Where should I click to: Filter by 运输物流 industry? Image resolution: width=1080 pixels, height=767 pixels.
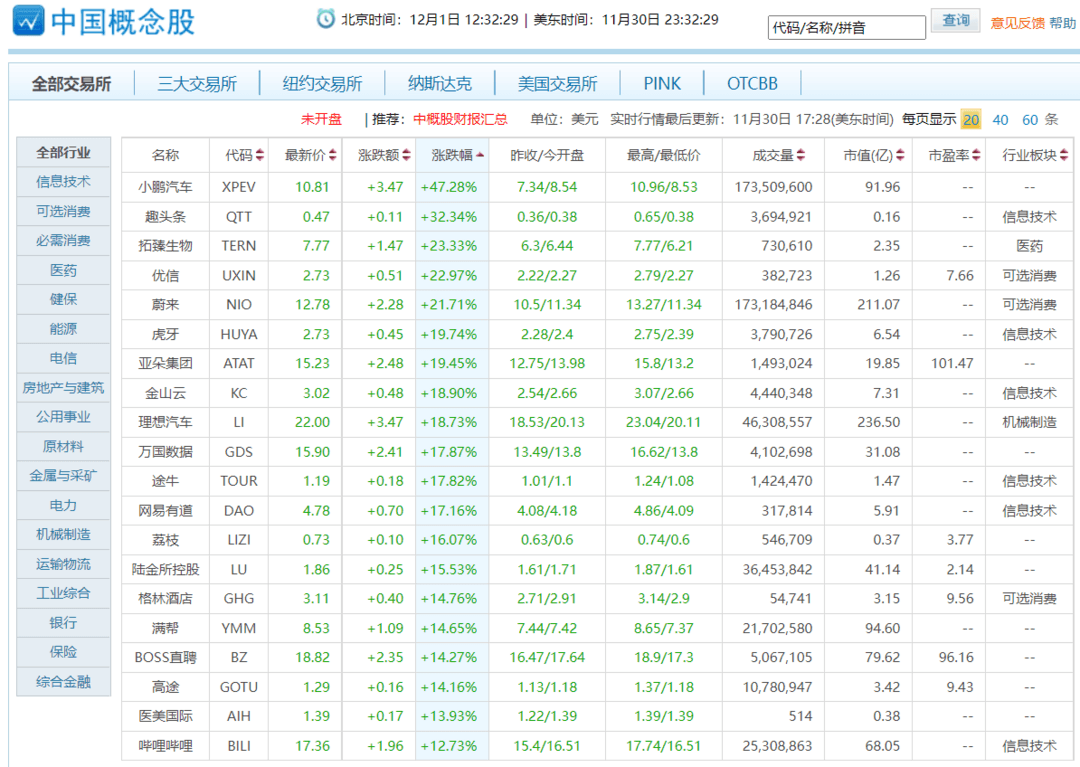click(63, 564)
